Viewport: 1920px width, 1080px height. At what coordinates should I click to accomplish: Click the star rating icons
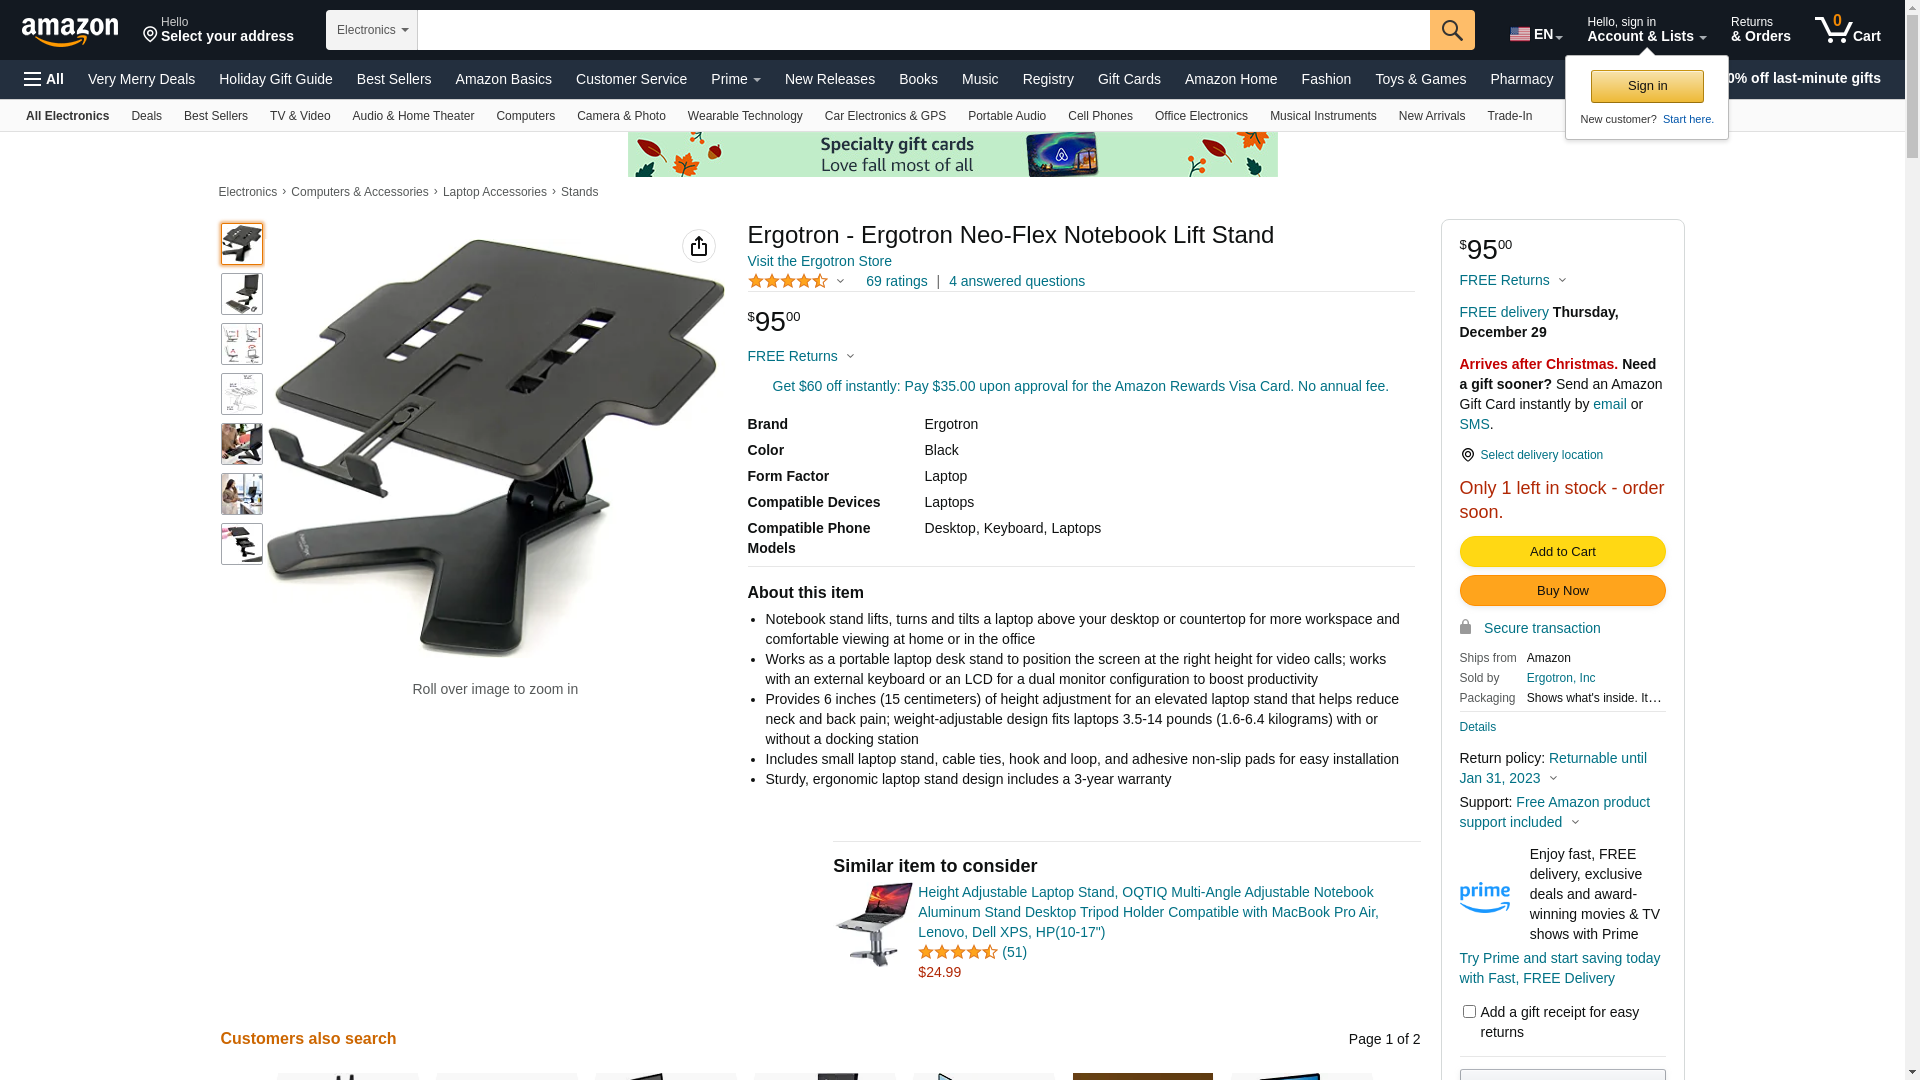[x=788, y=281]
